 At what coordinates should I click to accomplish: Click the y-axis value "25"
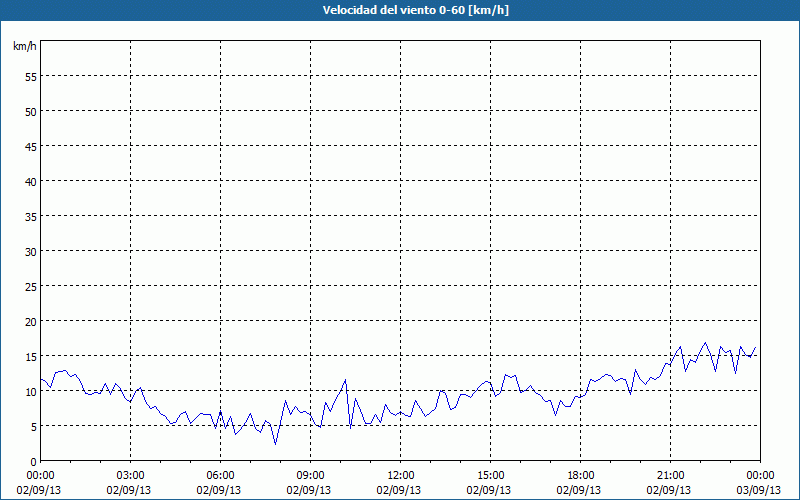[x=31, y=287]
